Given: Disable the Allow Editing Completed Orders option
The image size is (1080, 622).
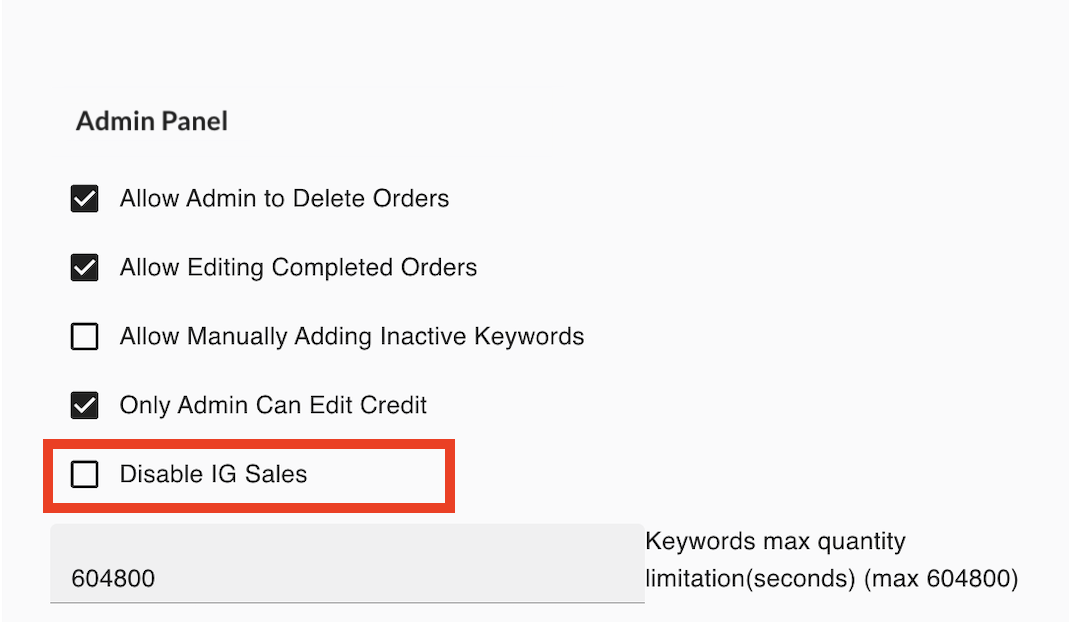Looking at the screenshot, I should pos(84,267).
